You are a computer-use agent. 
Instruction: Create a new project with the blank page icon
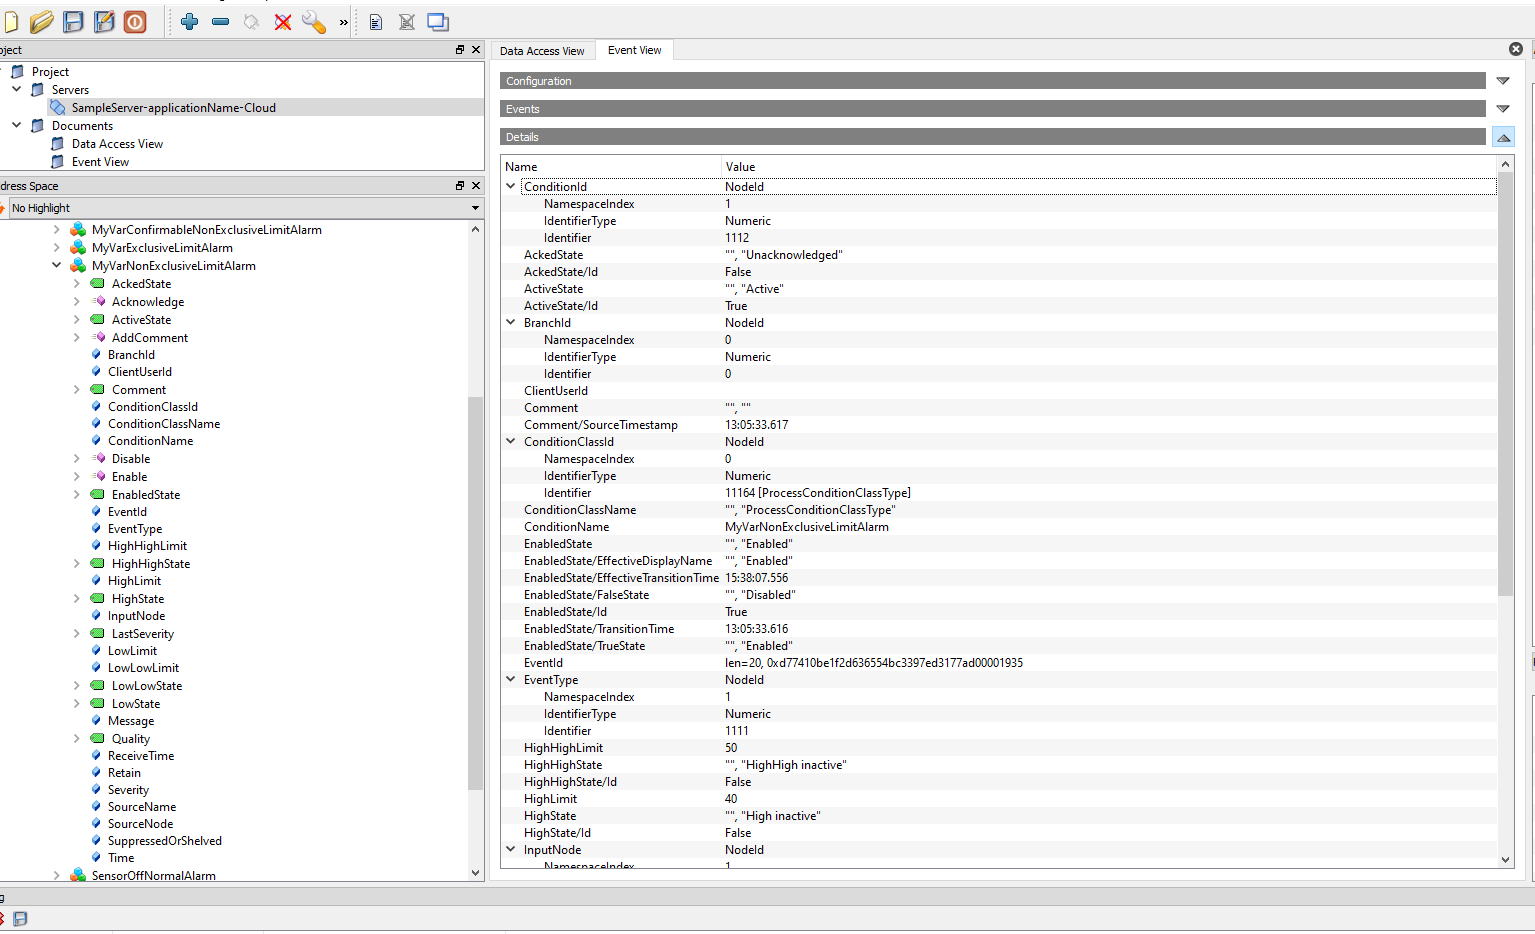[10, 22]
